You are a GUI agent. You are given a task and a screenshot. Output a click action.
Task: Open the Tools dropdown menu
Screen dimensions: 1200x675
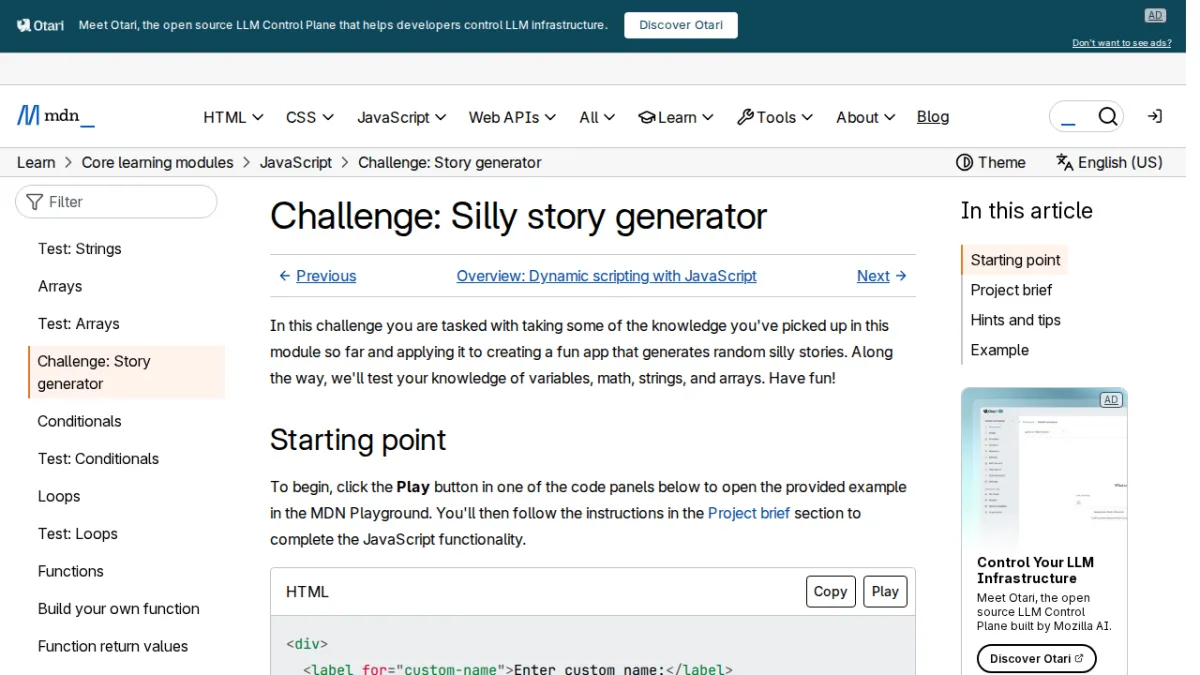click(775, 117)
